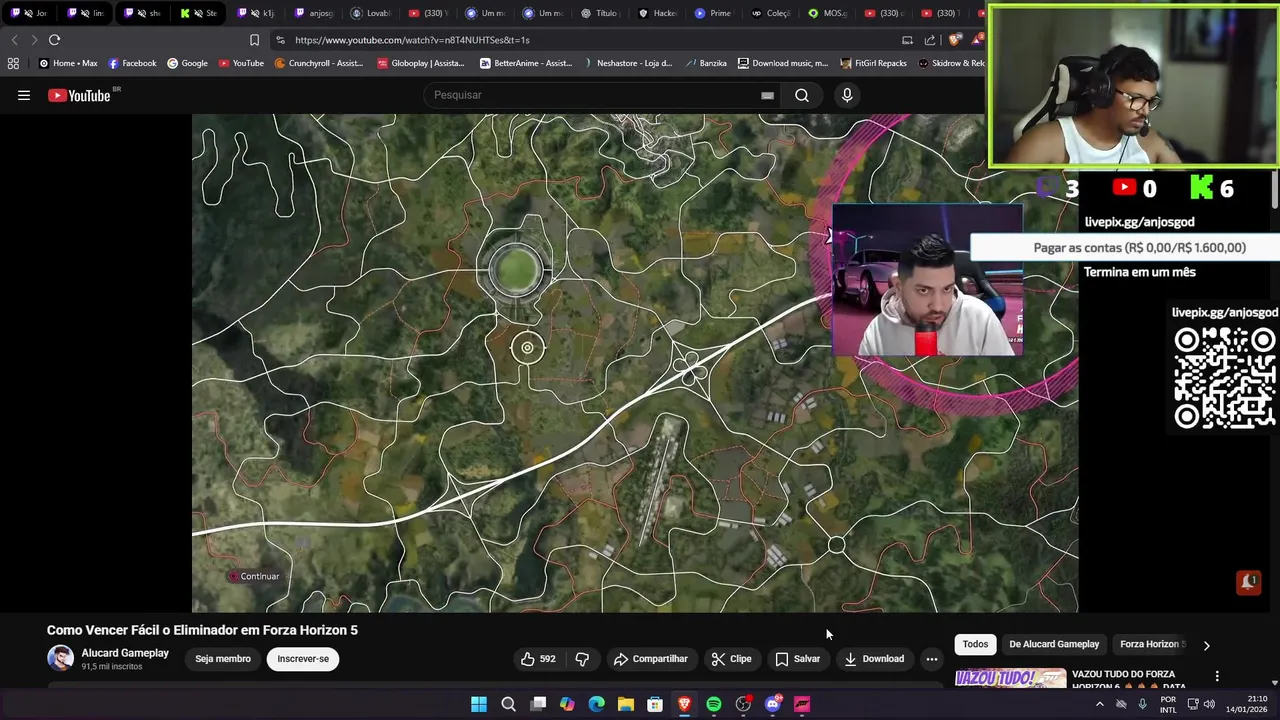The width and height of the screenshot is (1280, 720).
Task: Click the Compartilhar share button
Action: coord(651,659)
